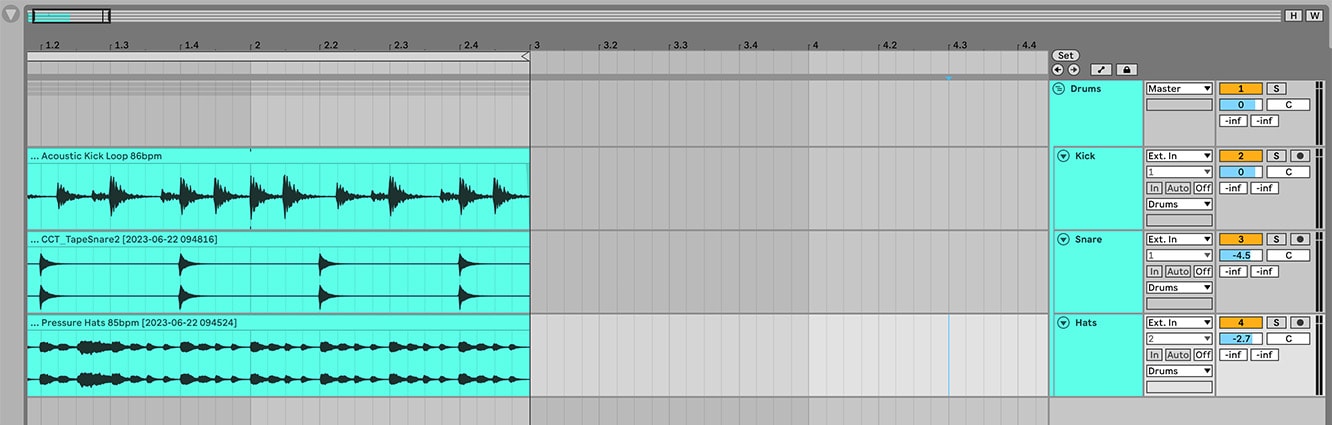Solo the Kick track
1332x425 pixels.
coord(1277,156)
